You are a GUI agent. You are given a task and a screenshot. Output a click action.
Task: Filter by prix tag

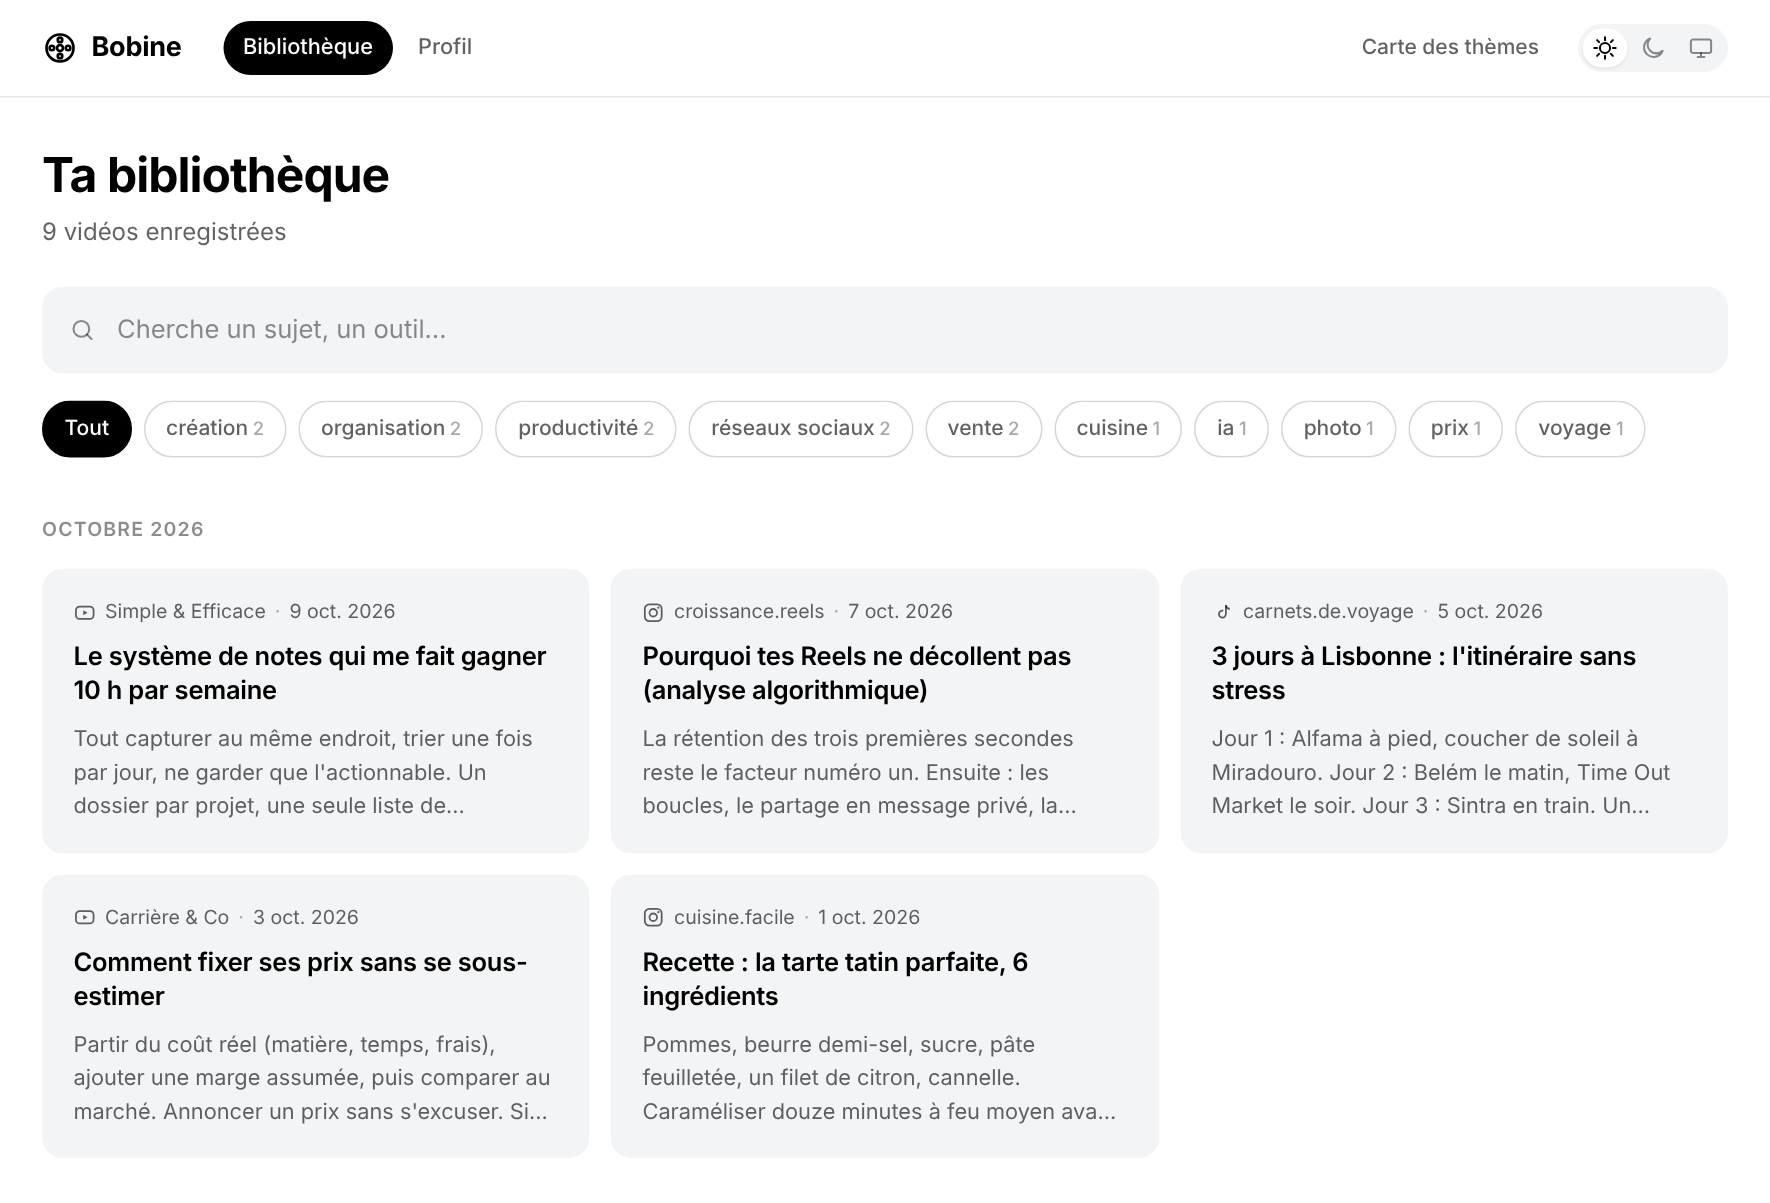click(x=1456, y=429)
